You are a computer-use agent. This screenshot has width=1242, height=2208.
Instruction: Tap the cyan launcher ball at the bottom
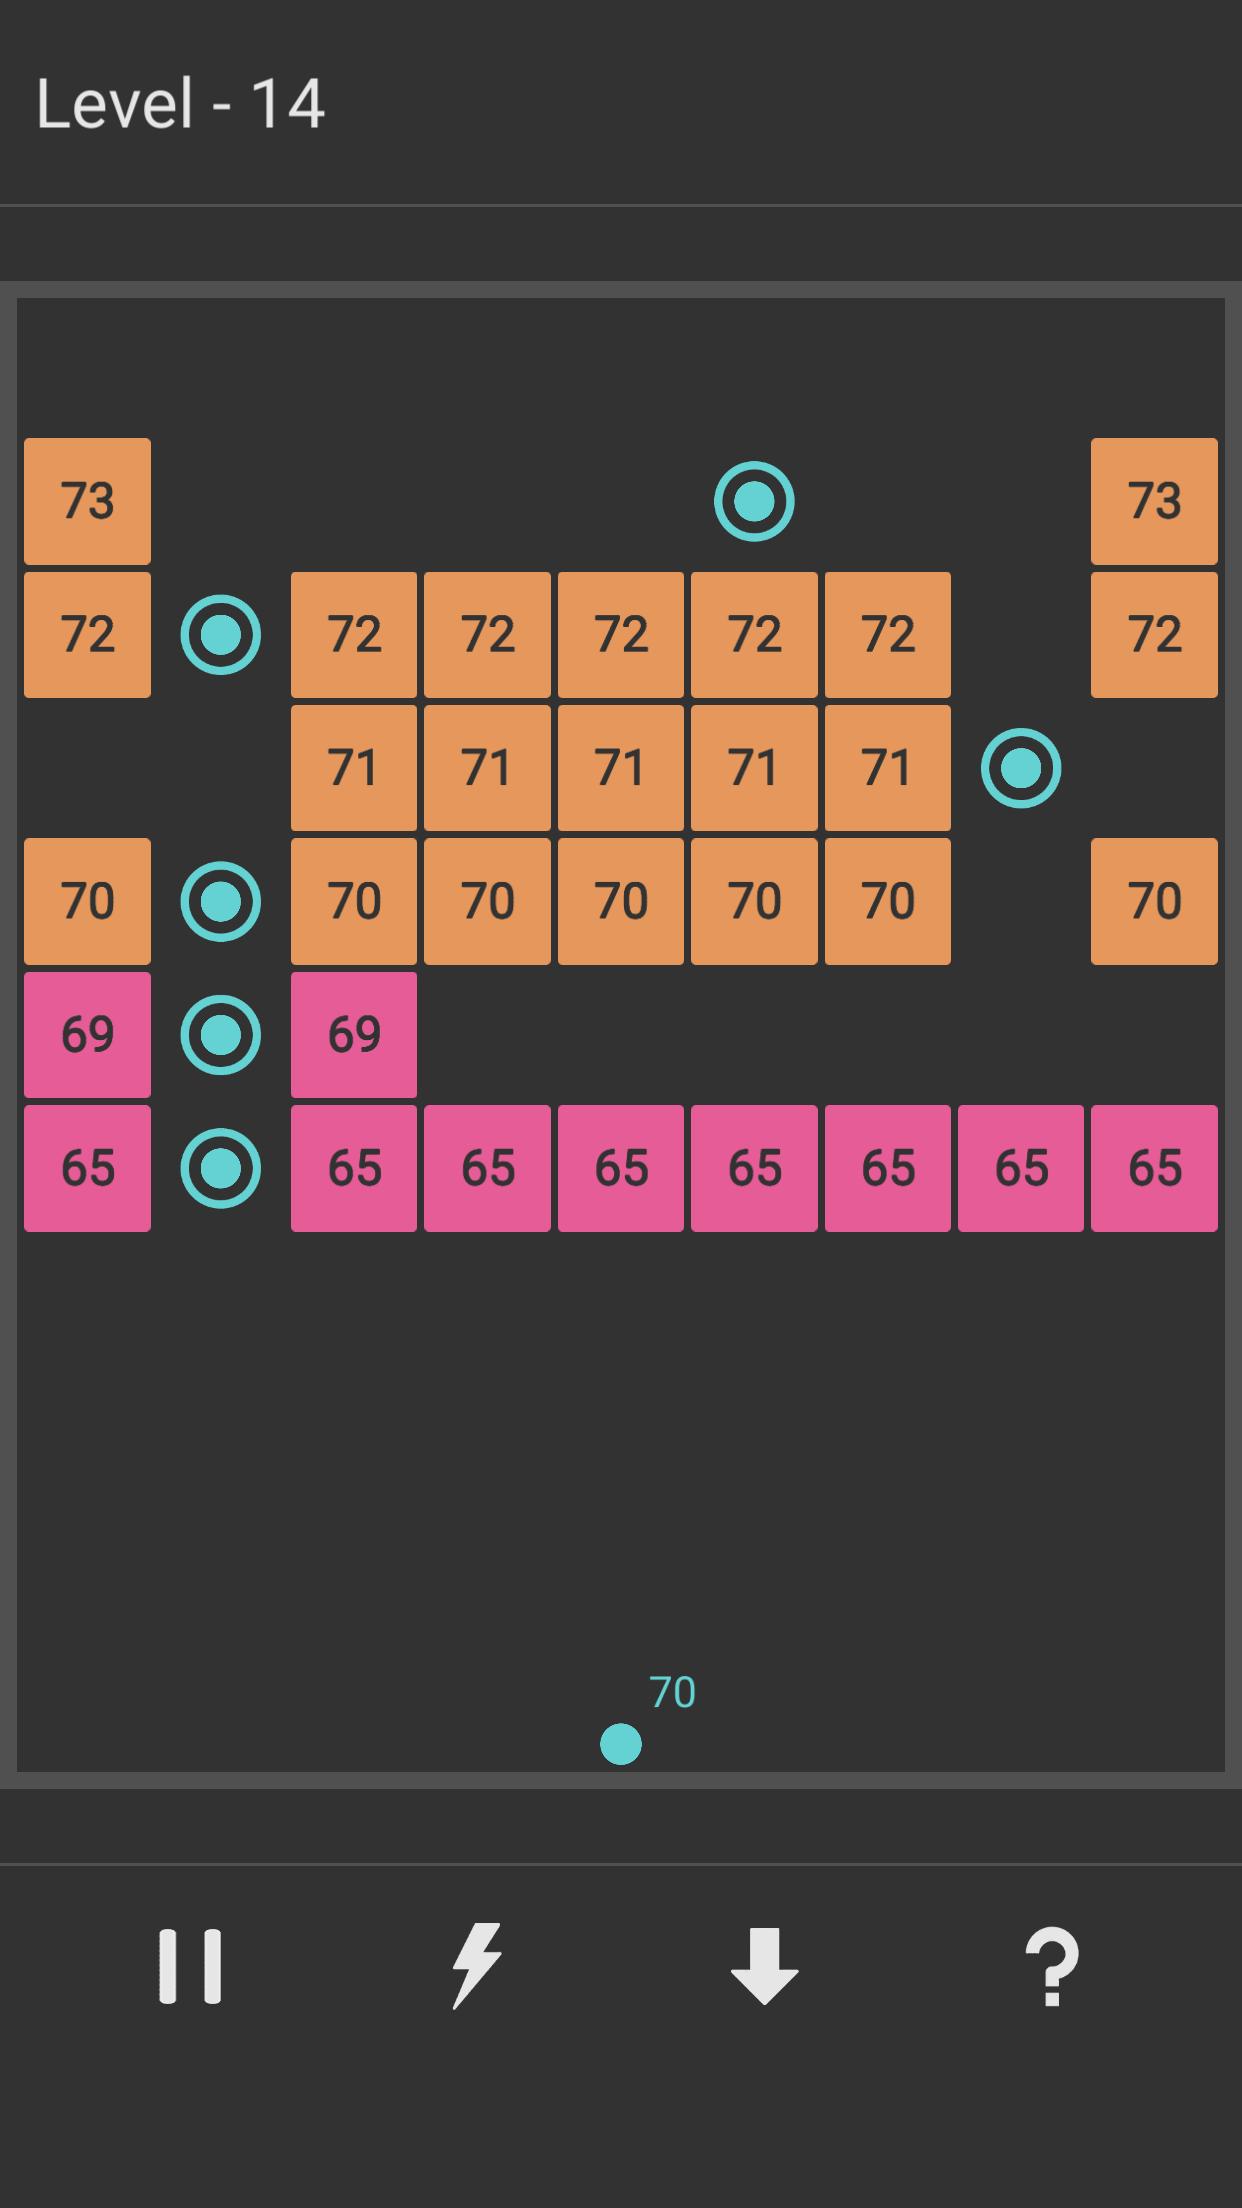[x=621, y=1744]
